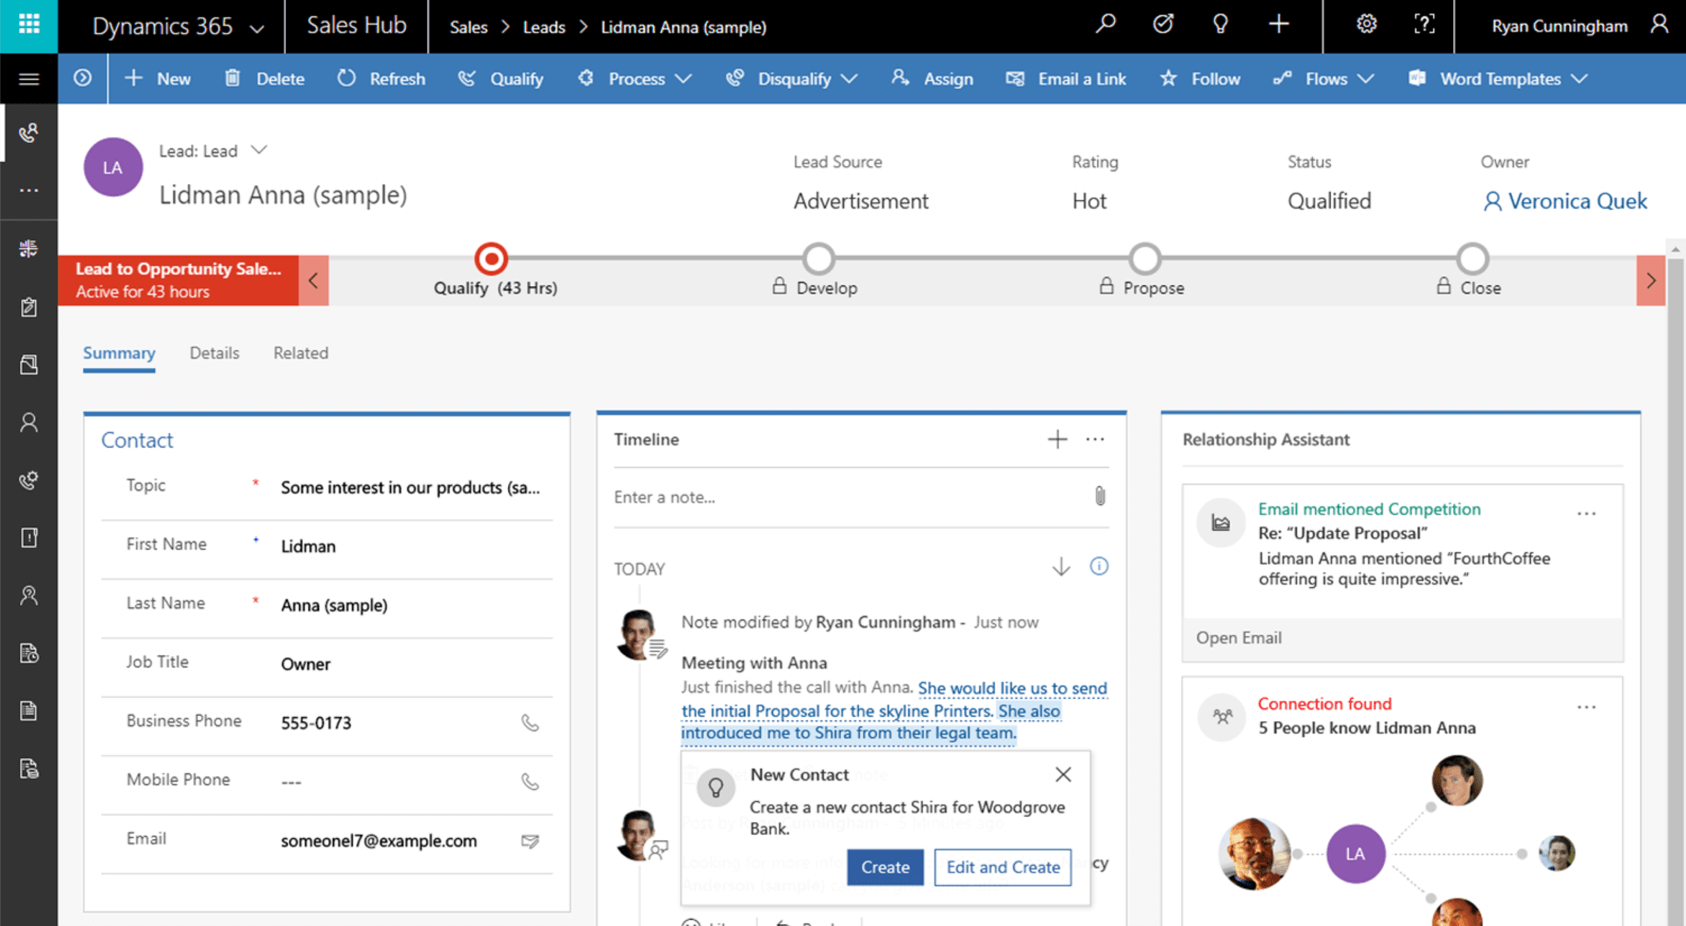Click the Create button in New Contact popup
Viewport: 1686px width, 926px height.
click(x=885, y=867)
